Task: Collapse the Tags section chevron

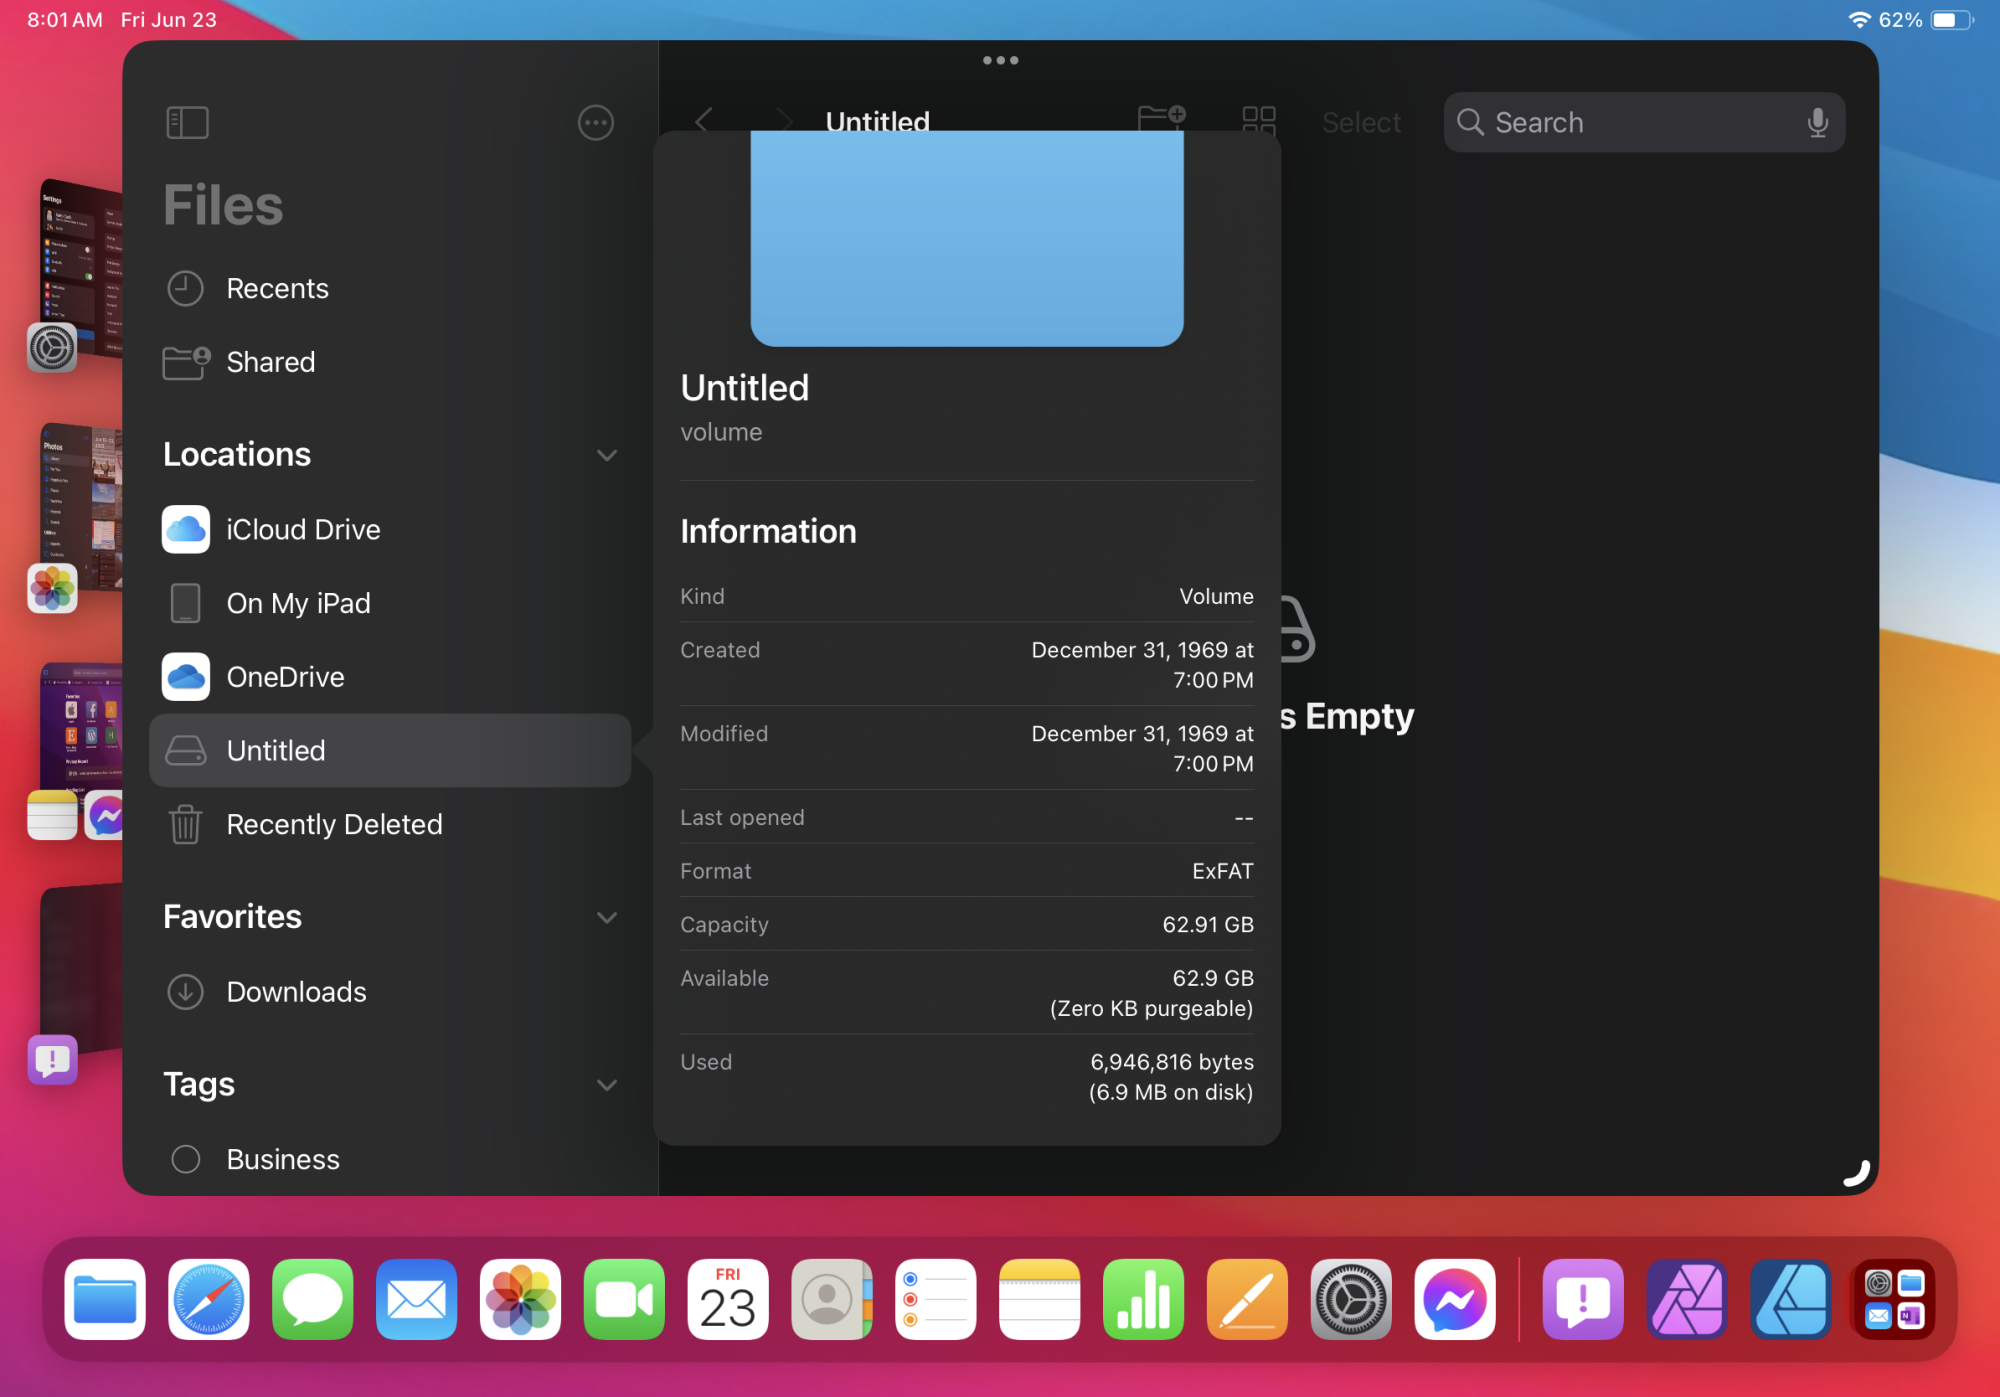Action: 606,1085
